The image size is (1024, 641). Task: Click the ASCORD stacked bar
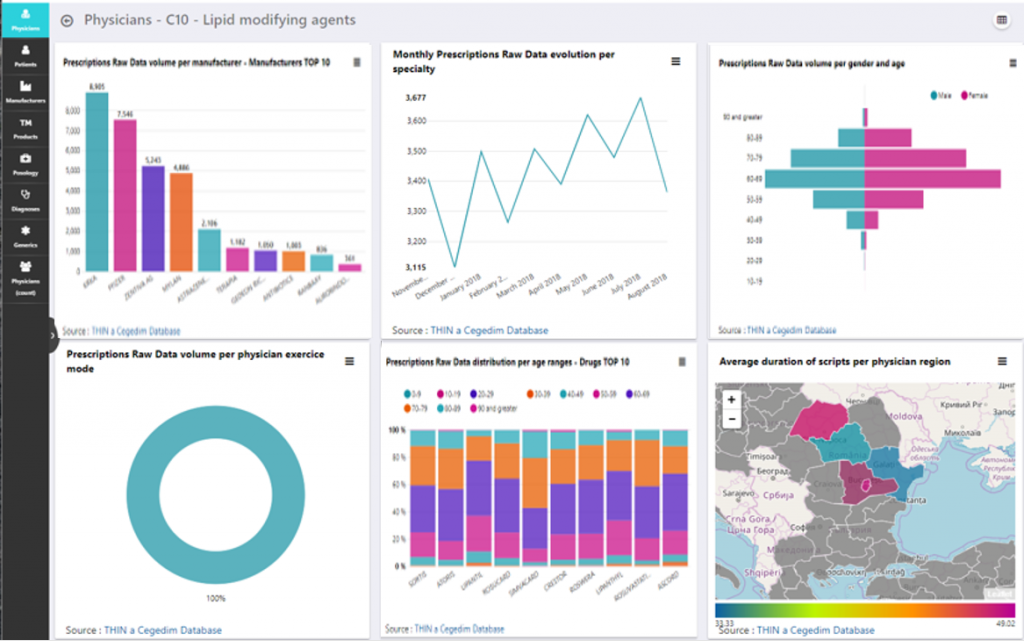pyautogui.click(x=675, y=497)
